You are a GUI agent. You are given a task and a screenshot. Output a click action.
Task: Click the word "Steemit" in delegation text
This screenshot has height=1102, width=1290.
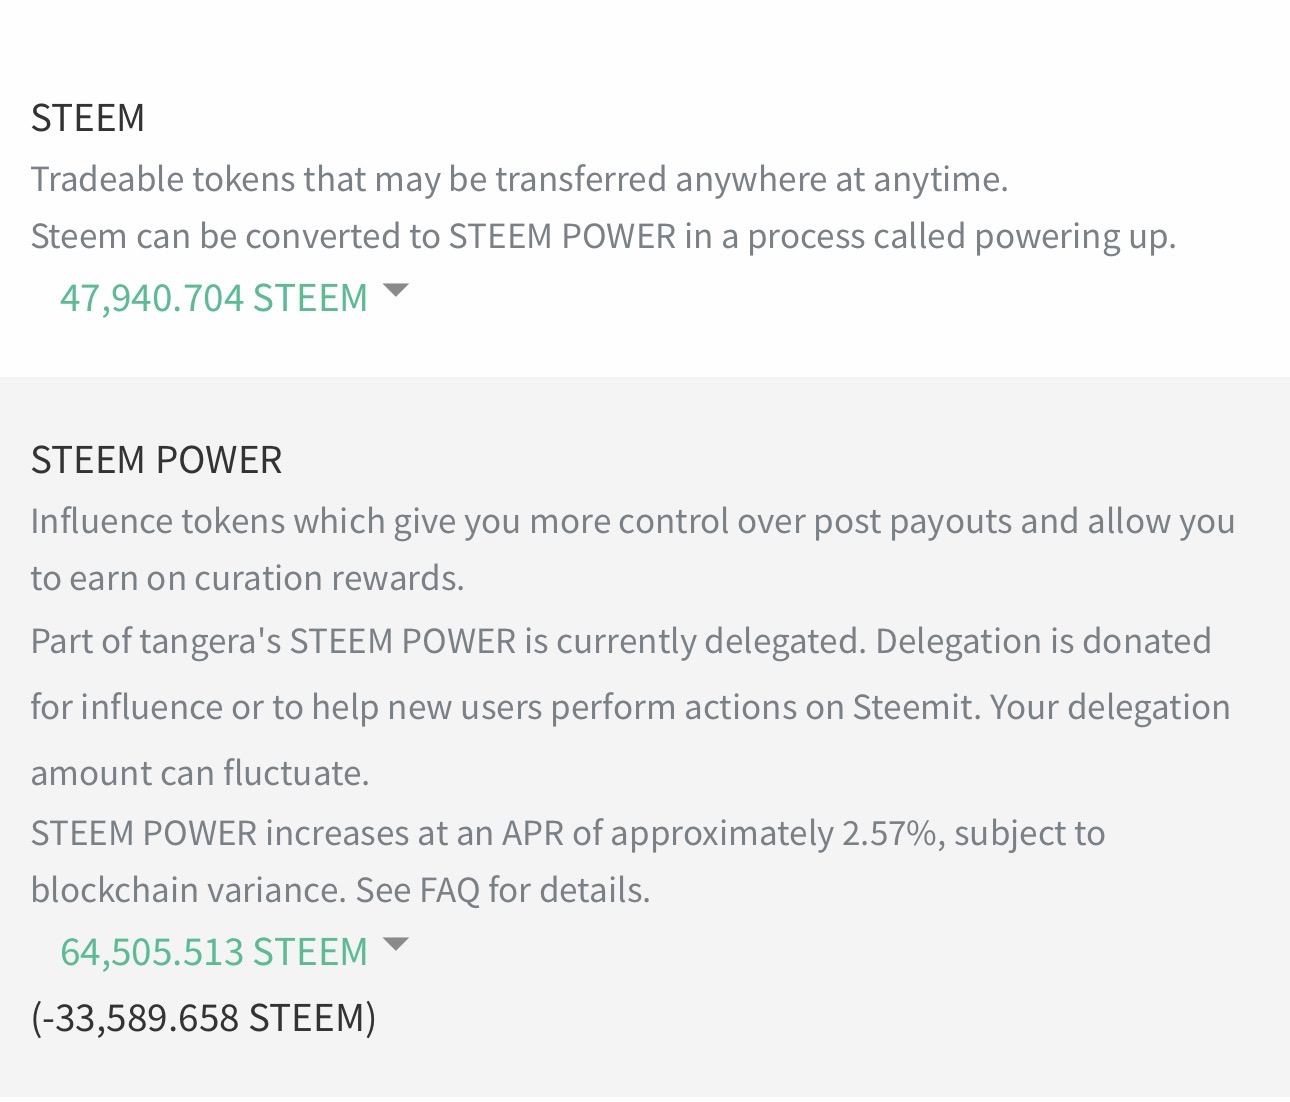tap(913, 707)
